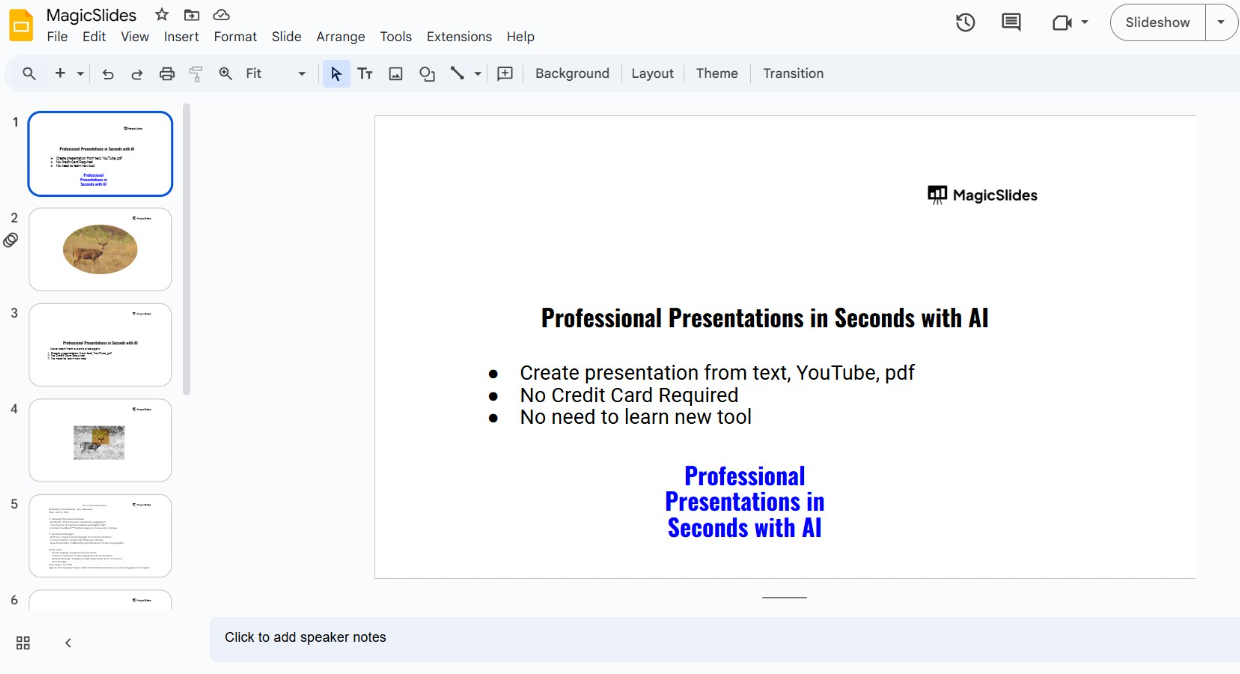Print the presentation using printer icon
The height and width of the screenshot is (674, 1240).
click(167, 74)
